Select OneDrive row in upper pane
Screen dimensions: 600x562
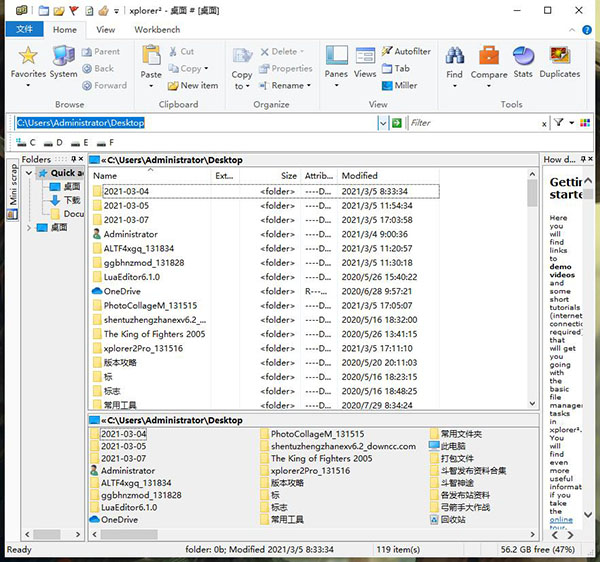click(266, 292)
